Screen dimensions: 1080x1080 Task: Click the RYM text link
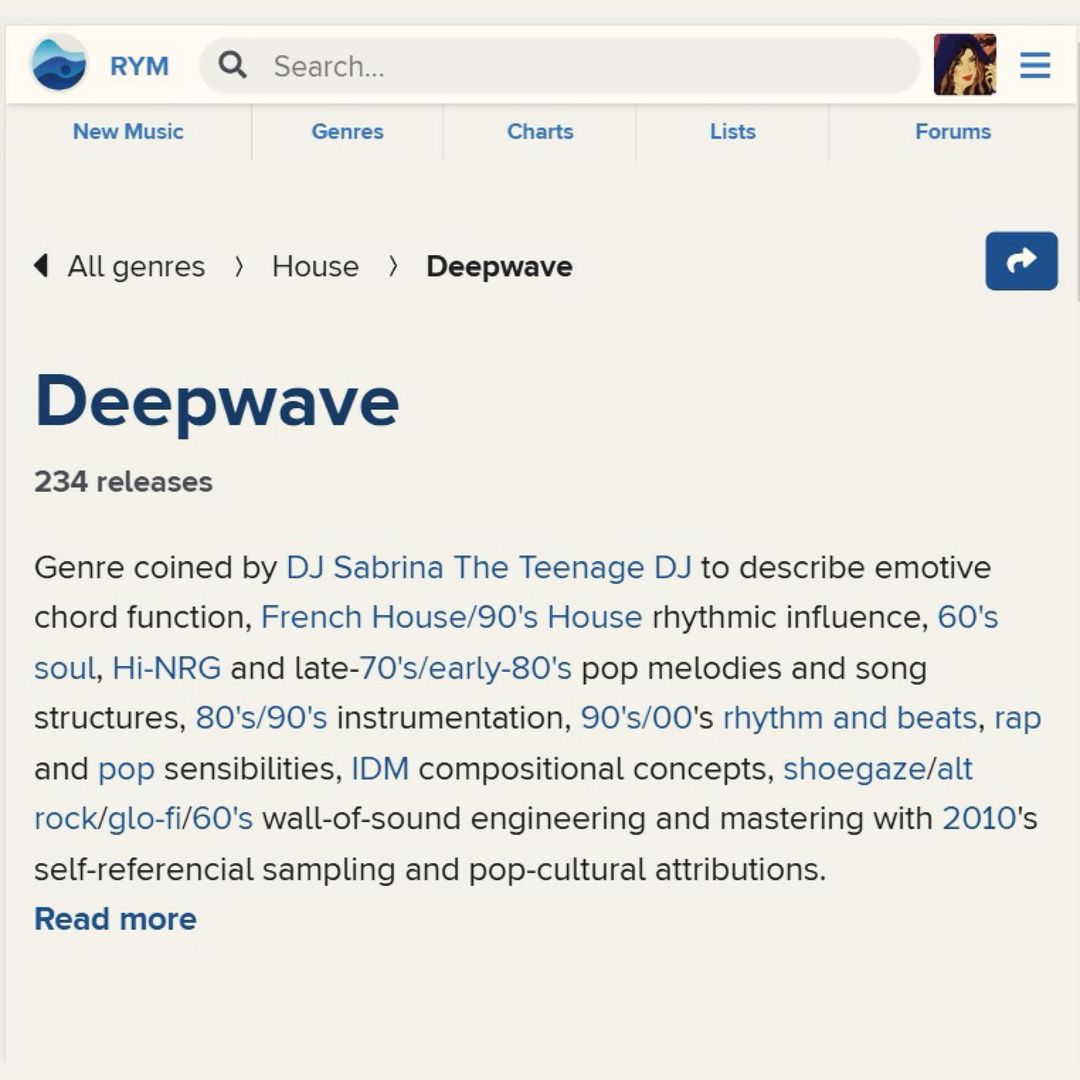(x=139, y=66)
